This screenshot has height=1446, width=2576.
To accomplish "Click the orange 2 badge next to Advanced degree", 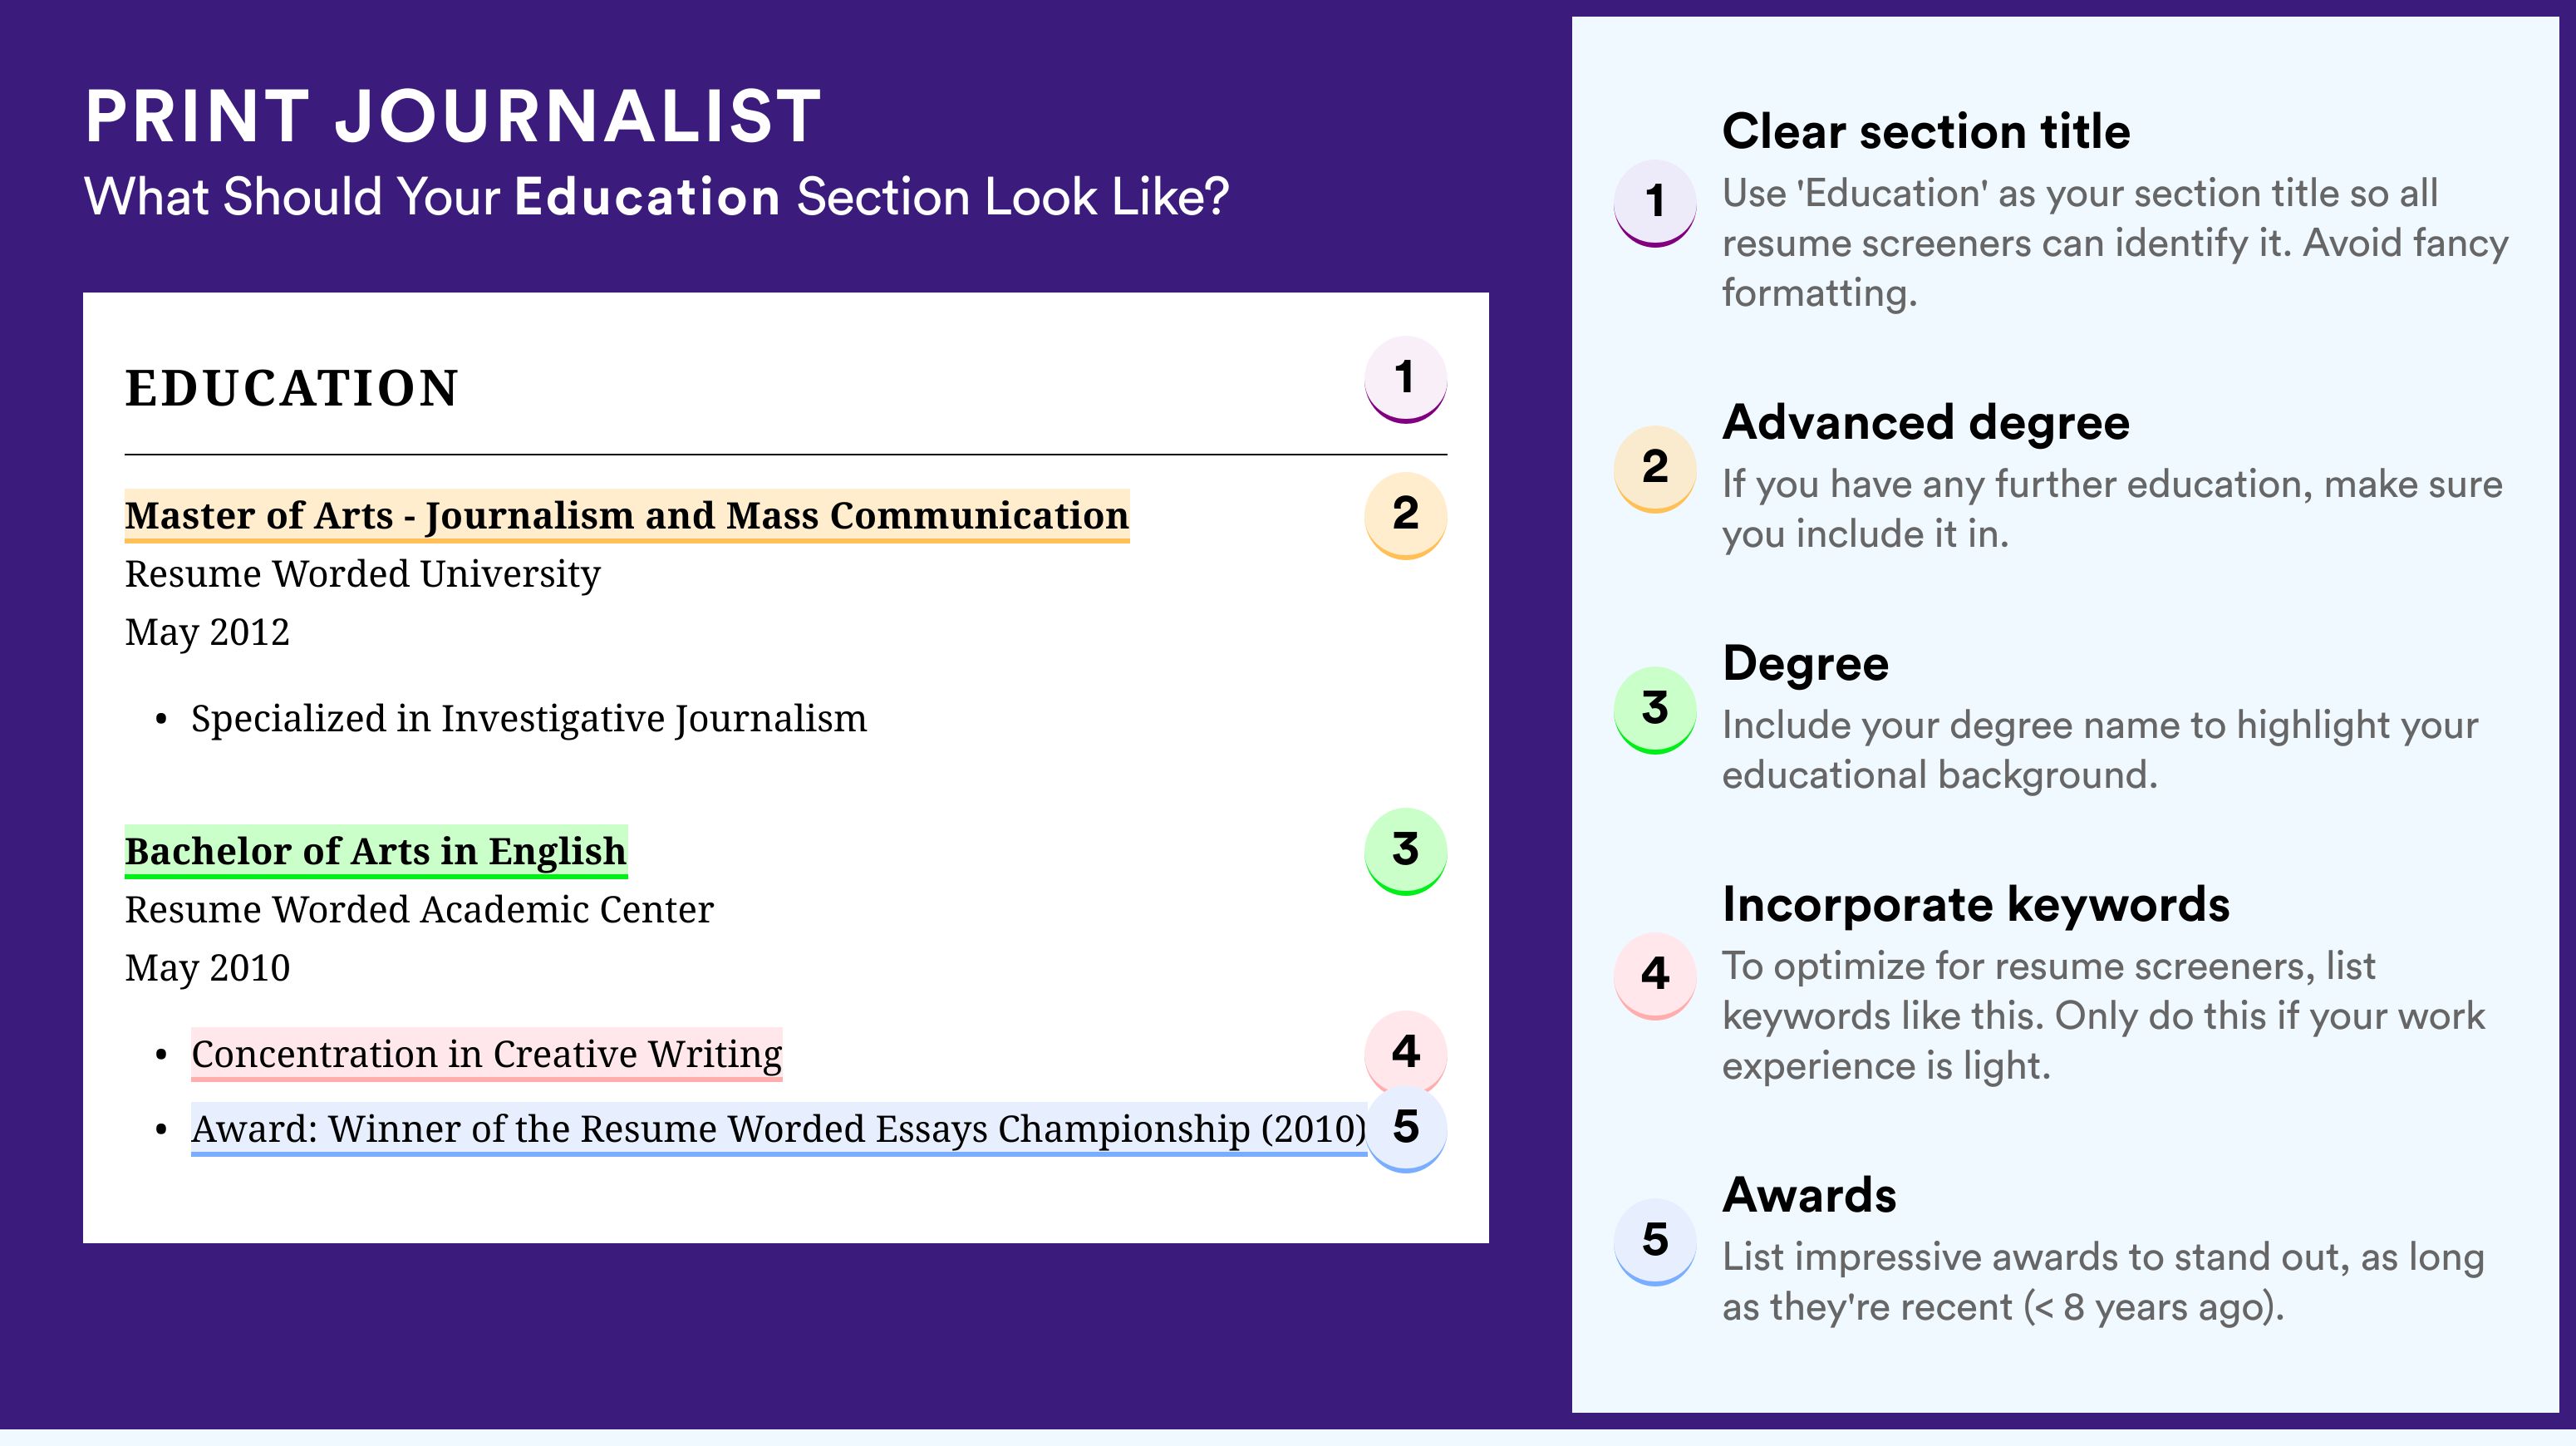I will click(1655, 469).
